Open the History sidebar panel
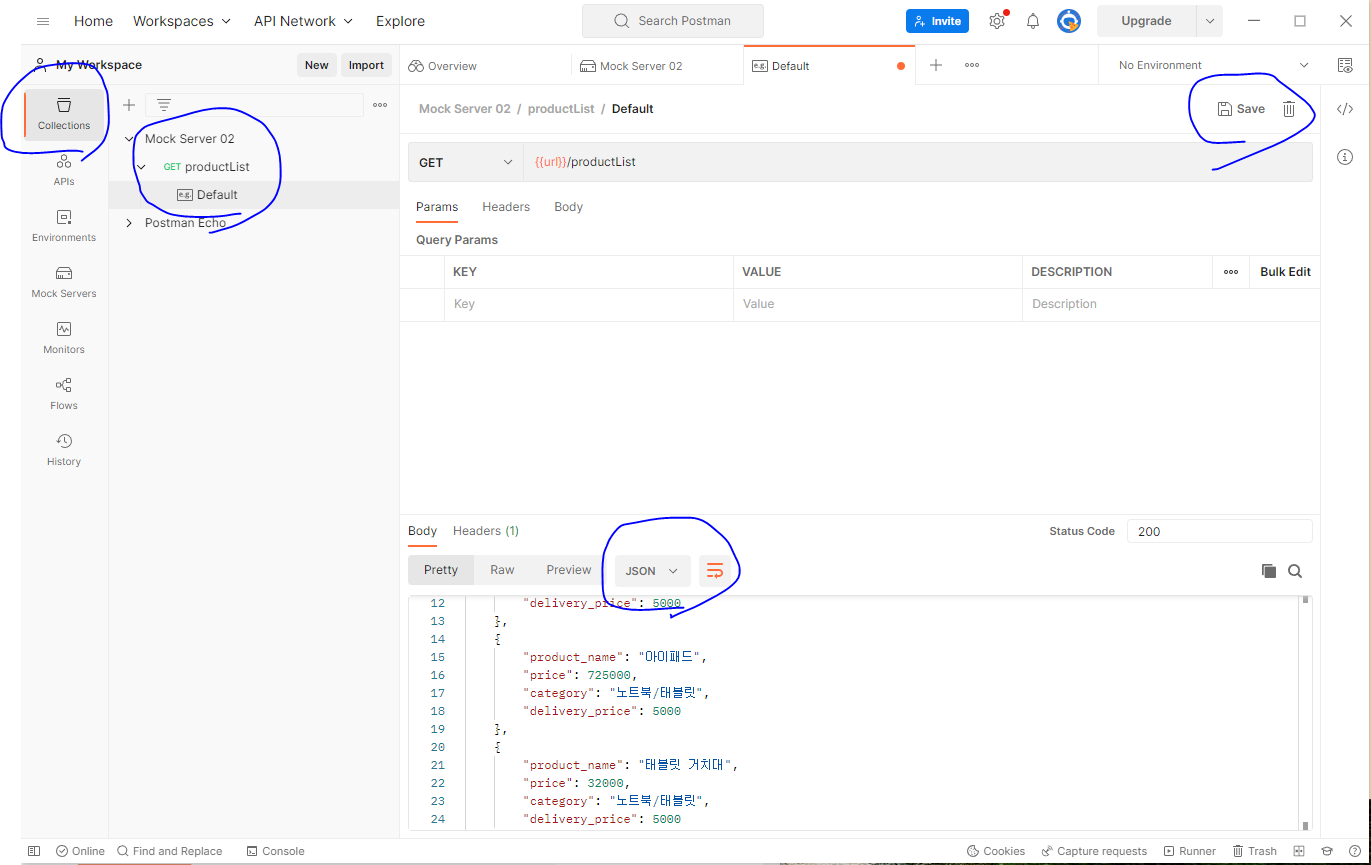The width and height of the screenshot is (1371, 865). click(64, 450)
